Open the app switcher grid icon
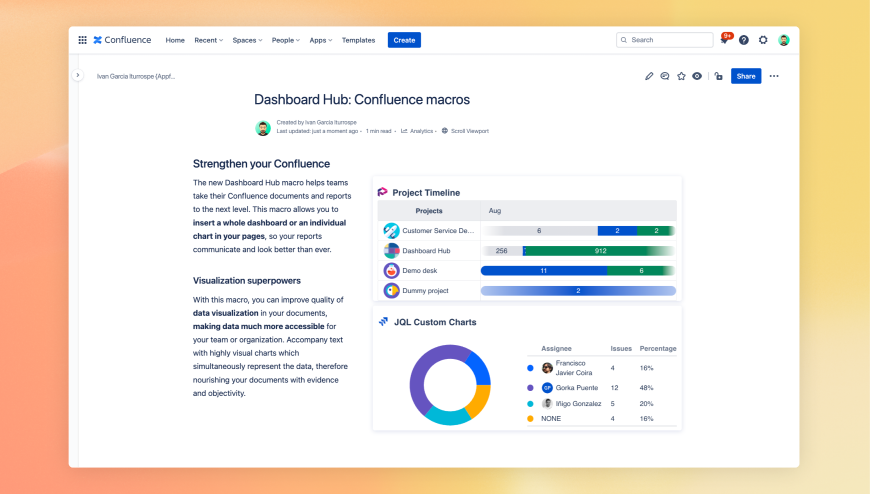 click(82, 40)
